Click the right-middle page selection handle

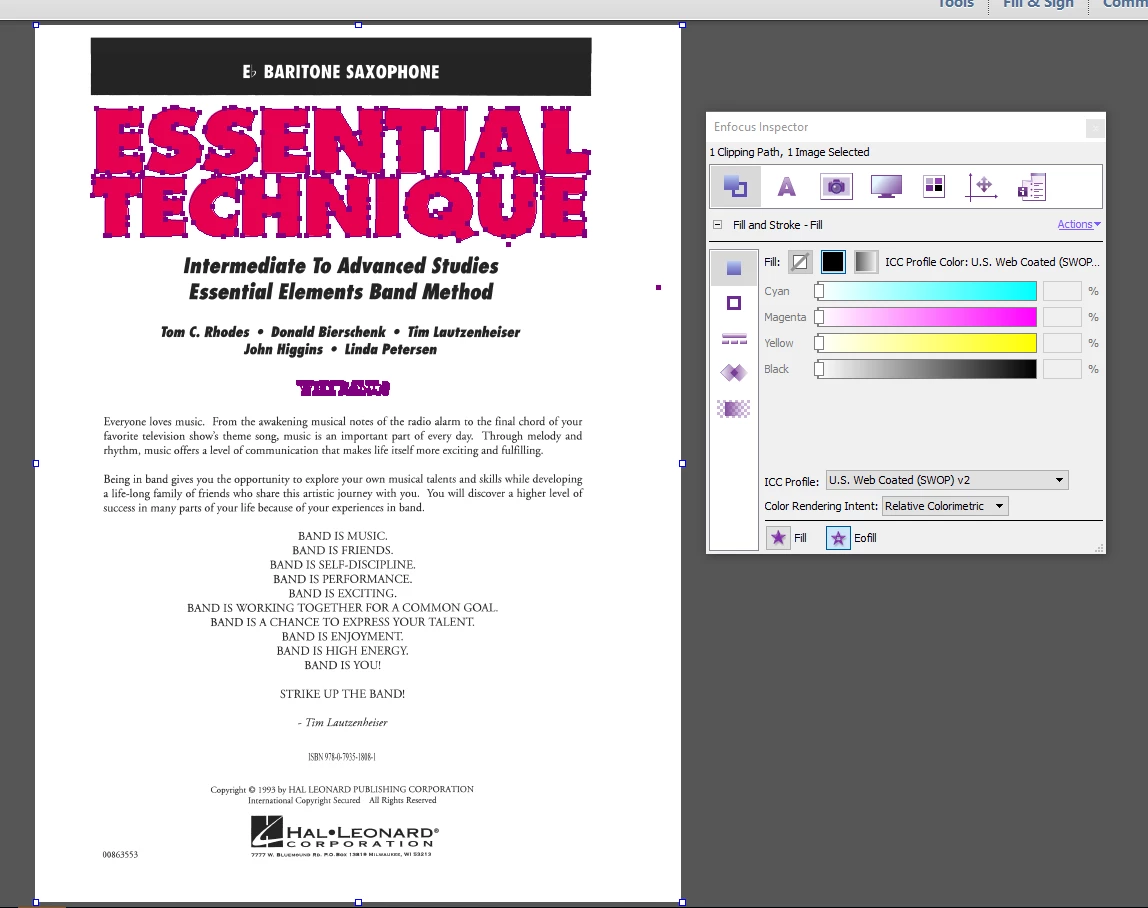(682, 464)
